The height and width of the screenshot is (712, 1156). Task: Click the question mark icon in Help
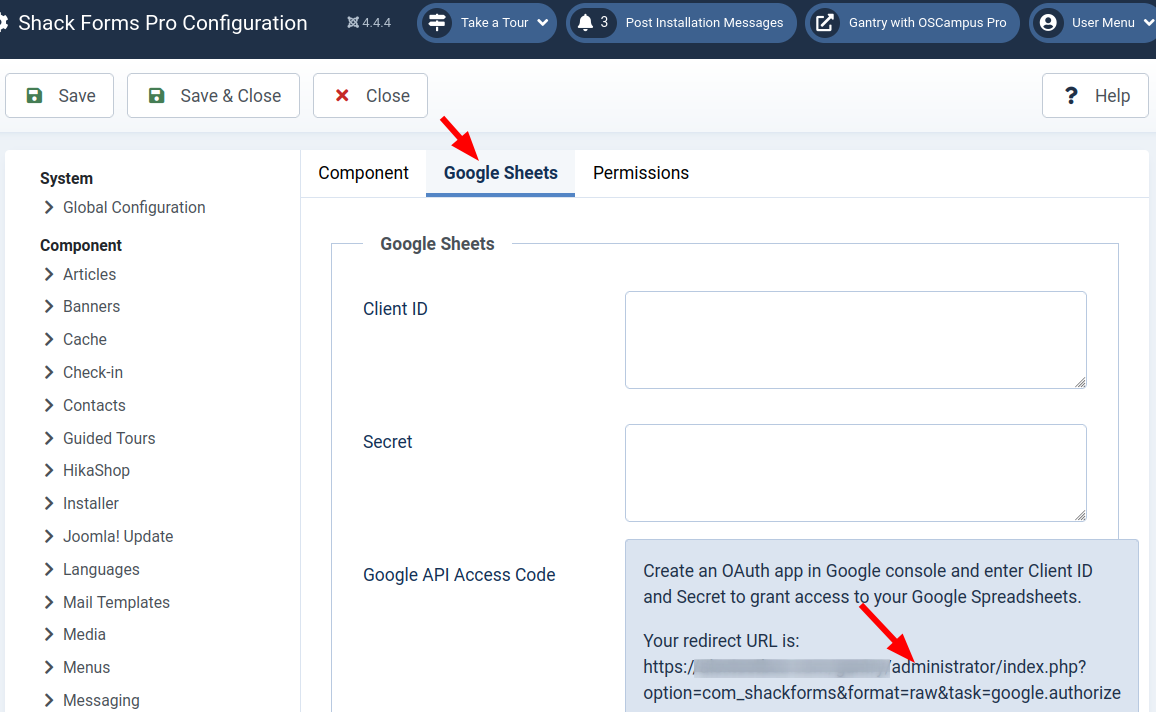pyautogui.click(x=1071, y=96)
